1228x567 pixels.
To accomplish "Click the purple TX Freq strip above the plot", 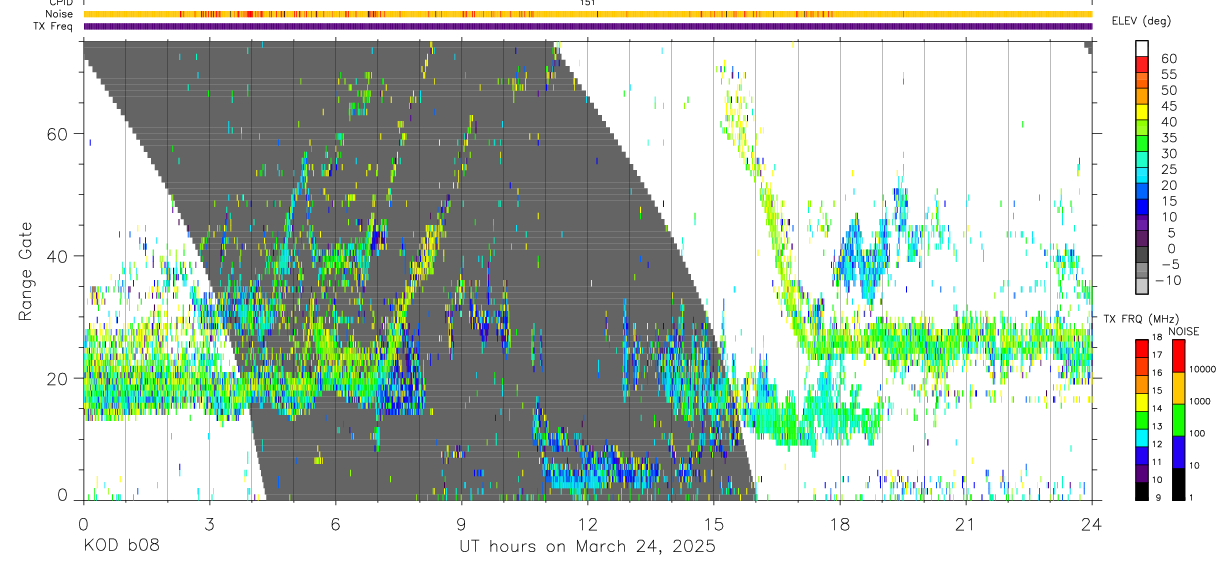I will pyautogui.click(x=587, y=26).
